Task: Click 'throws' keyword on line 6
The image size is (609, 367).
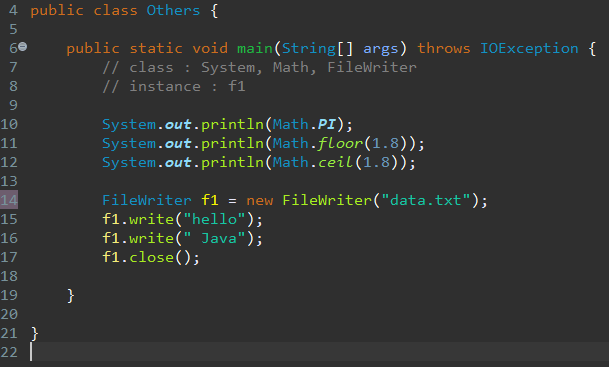Action: (x=444, y=48)
